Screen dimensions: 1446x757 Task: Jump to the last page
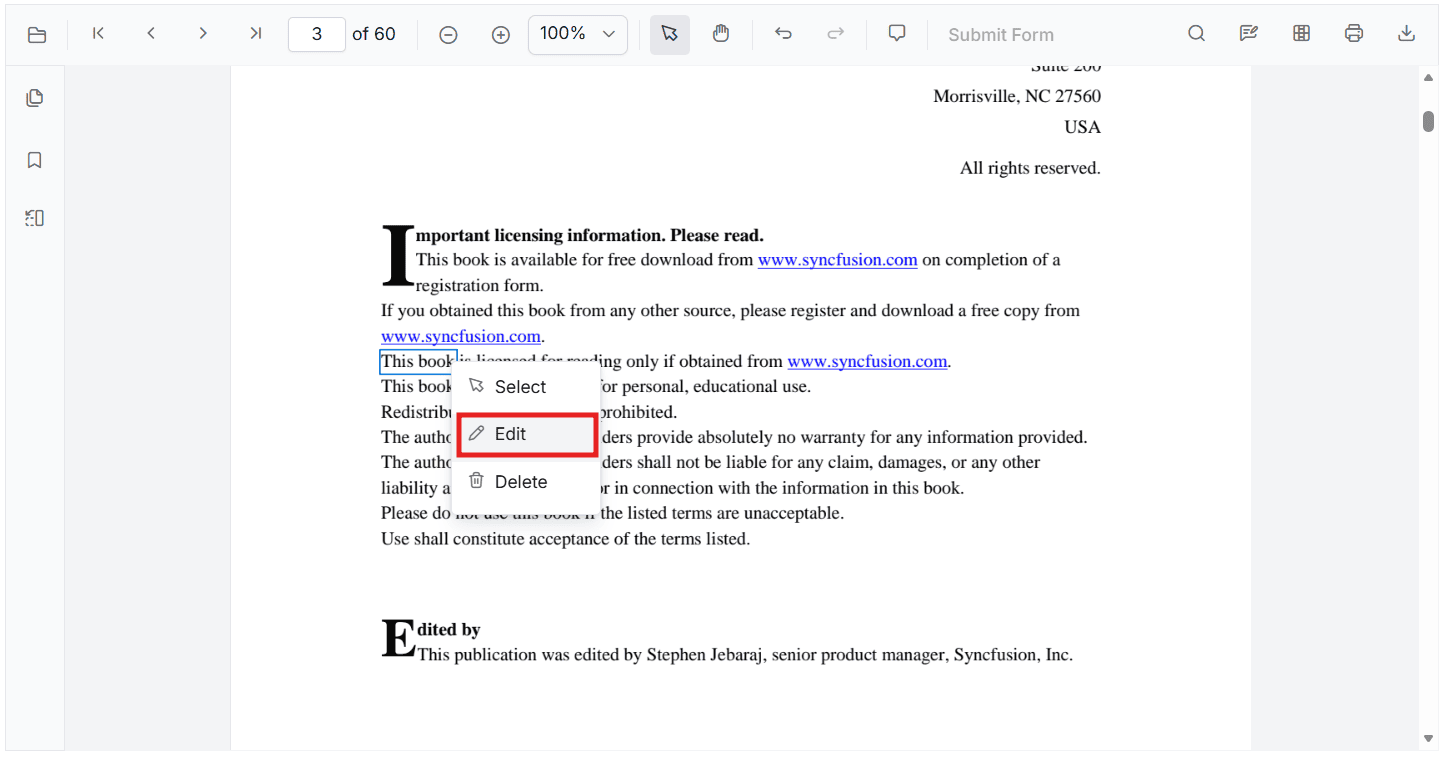256,34
